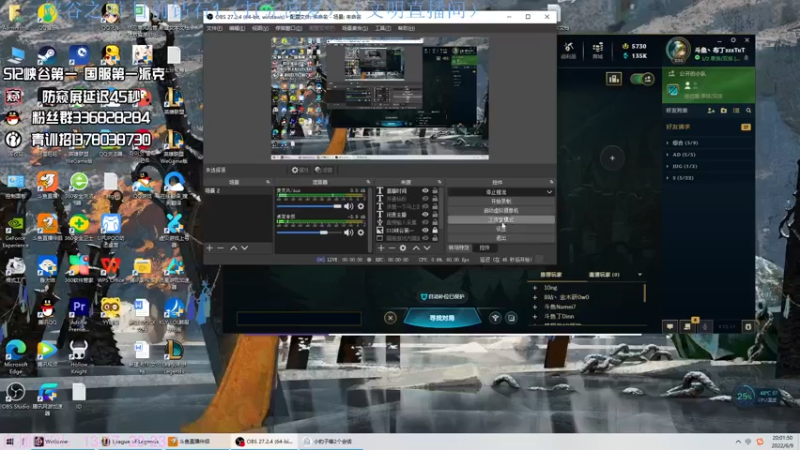Invite player 10ng with plus icon
This screenshot has width=800, height=450.
coord(535,288)
